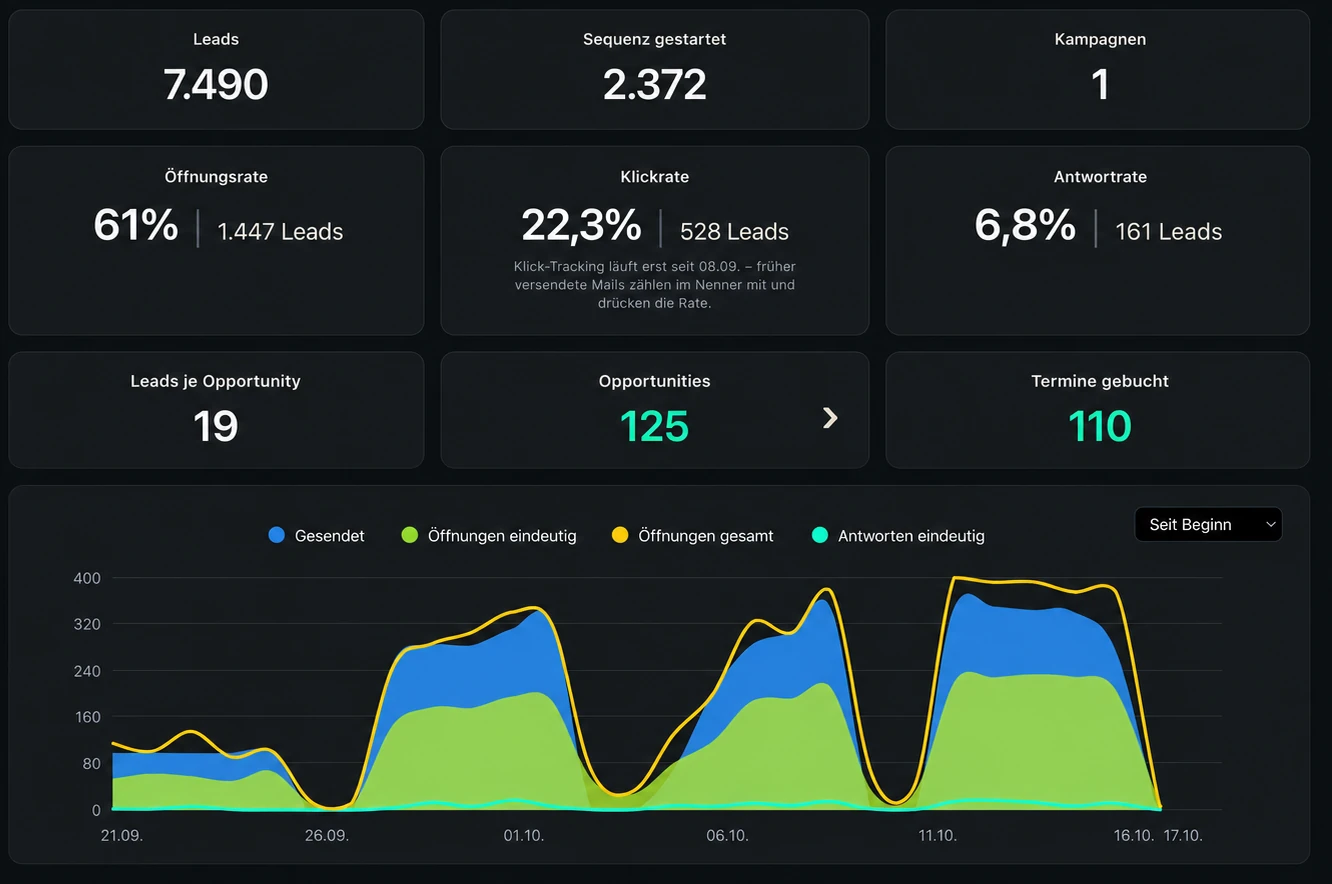Click the 160 y-axis label

(87, 717)
